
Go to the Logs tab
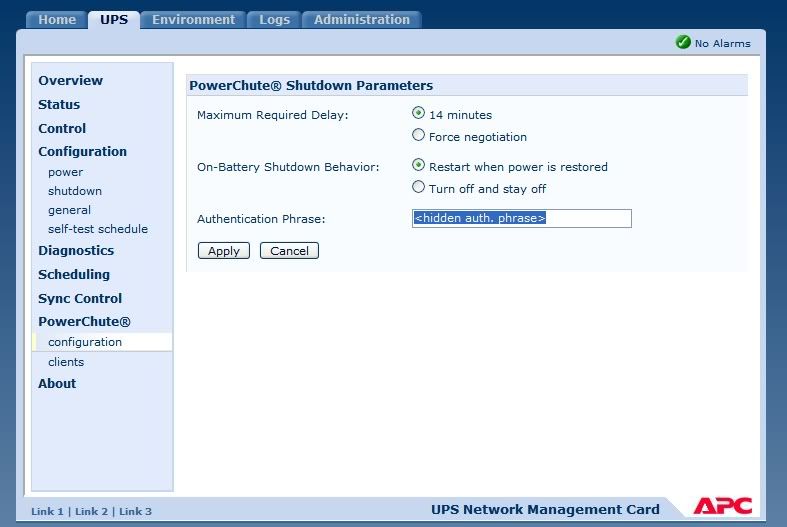[x=274, y=20]
